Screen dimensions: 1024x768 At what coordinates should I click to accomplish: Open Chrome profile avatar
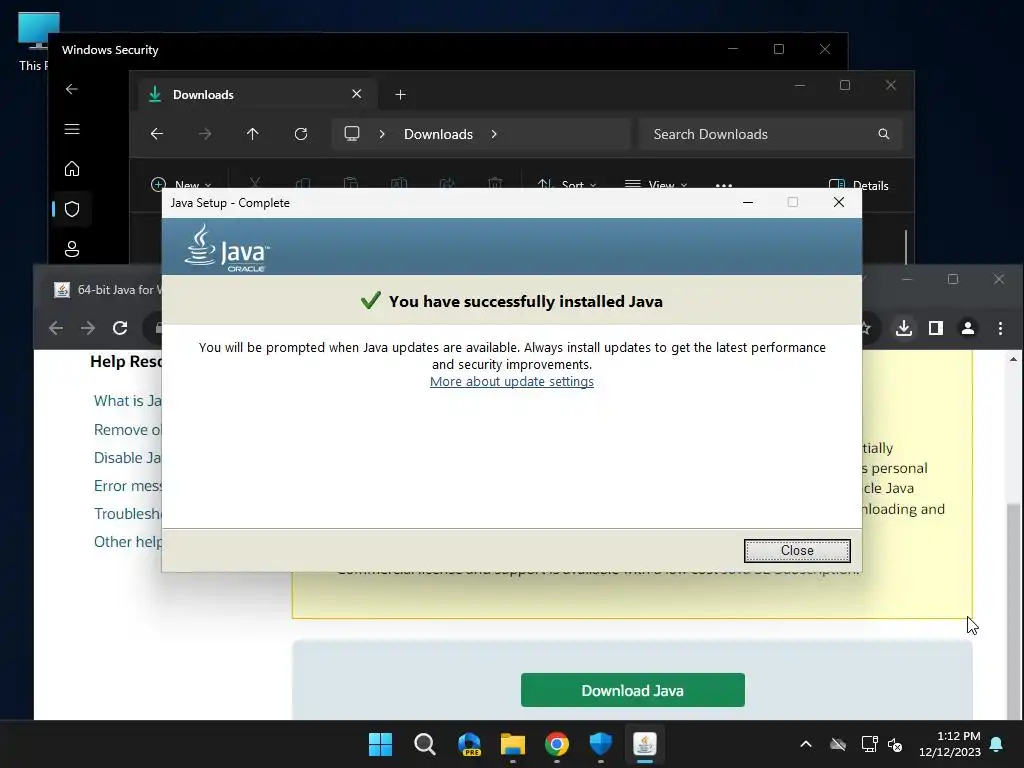tap(968, 328)
